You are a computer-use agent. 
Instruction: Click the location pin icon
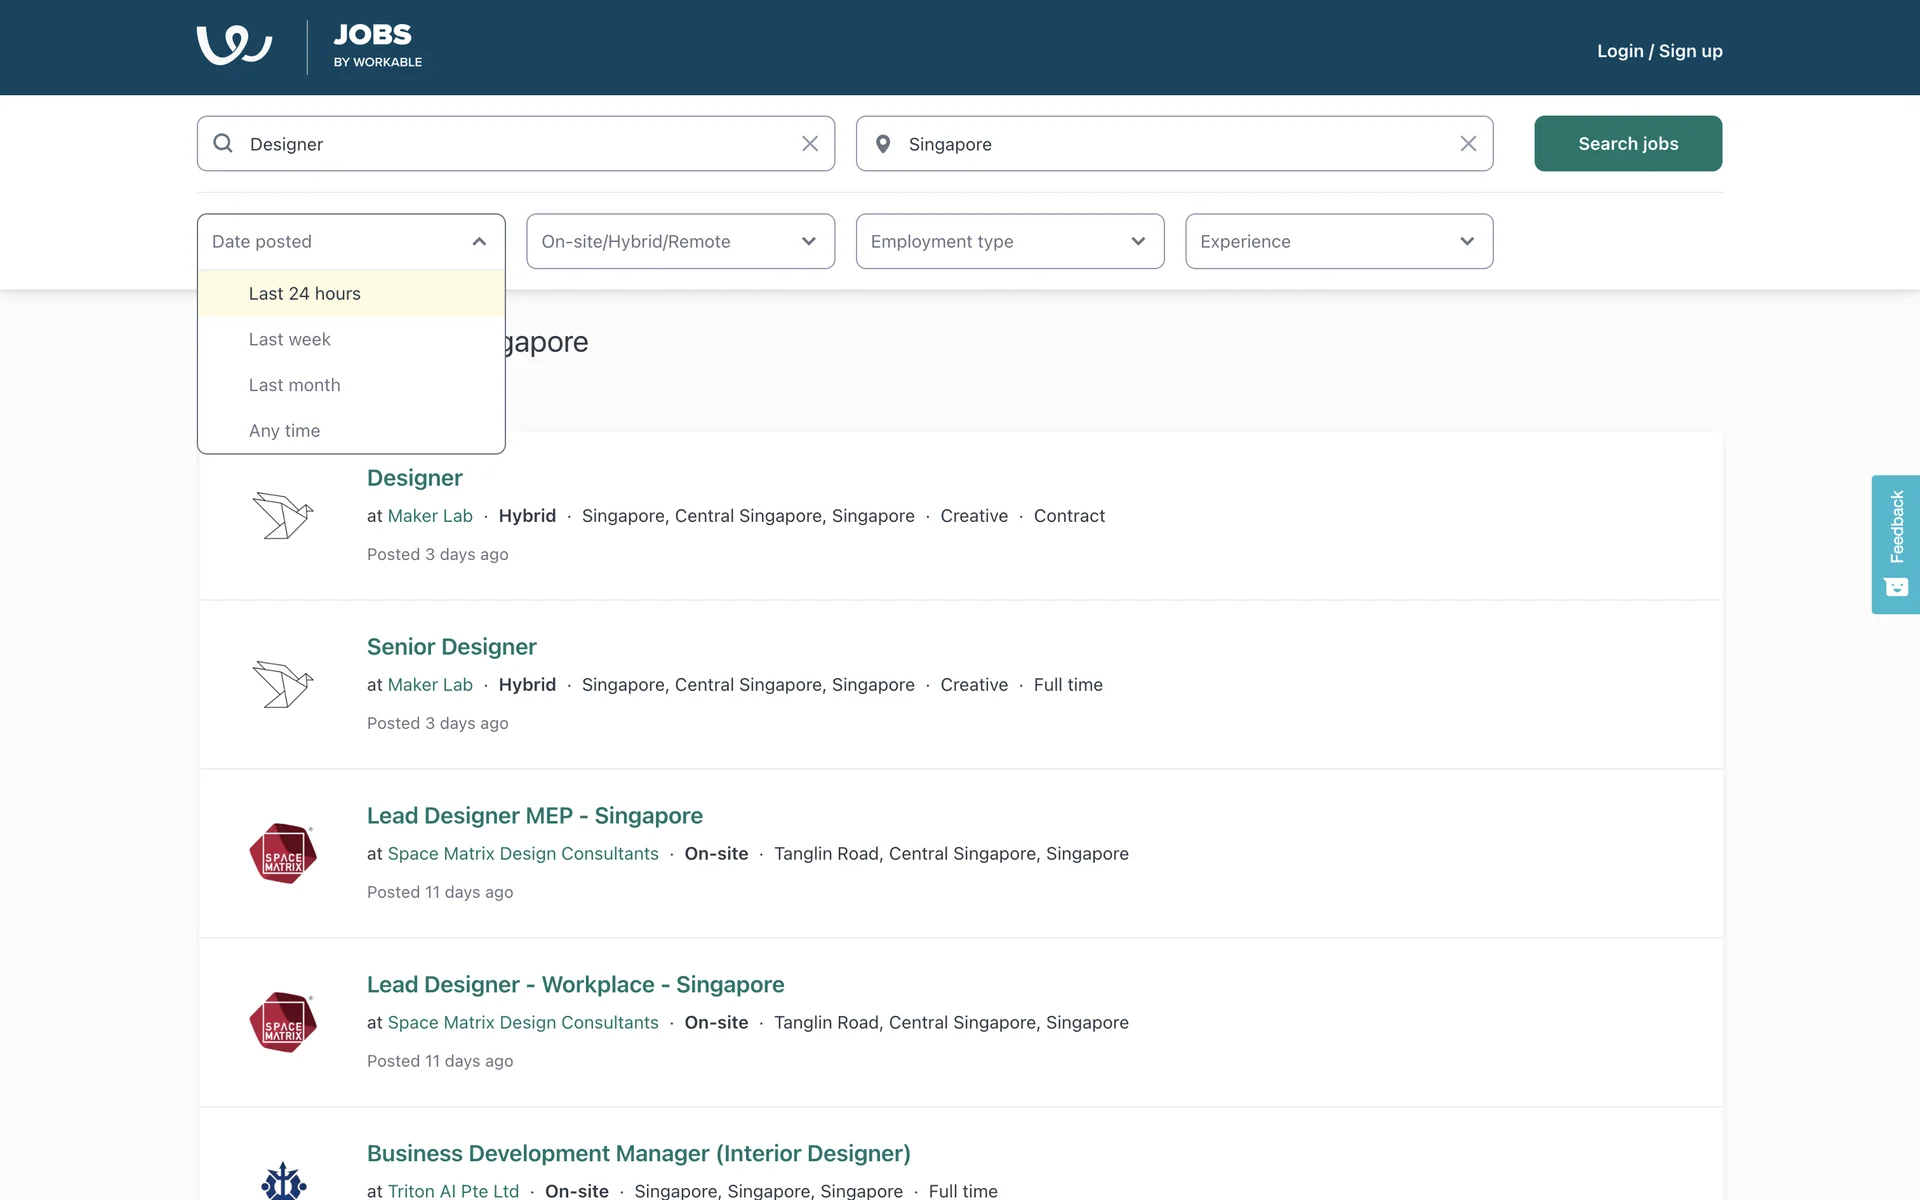(x=883, y=144)
